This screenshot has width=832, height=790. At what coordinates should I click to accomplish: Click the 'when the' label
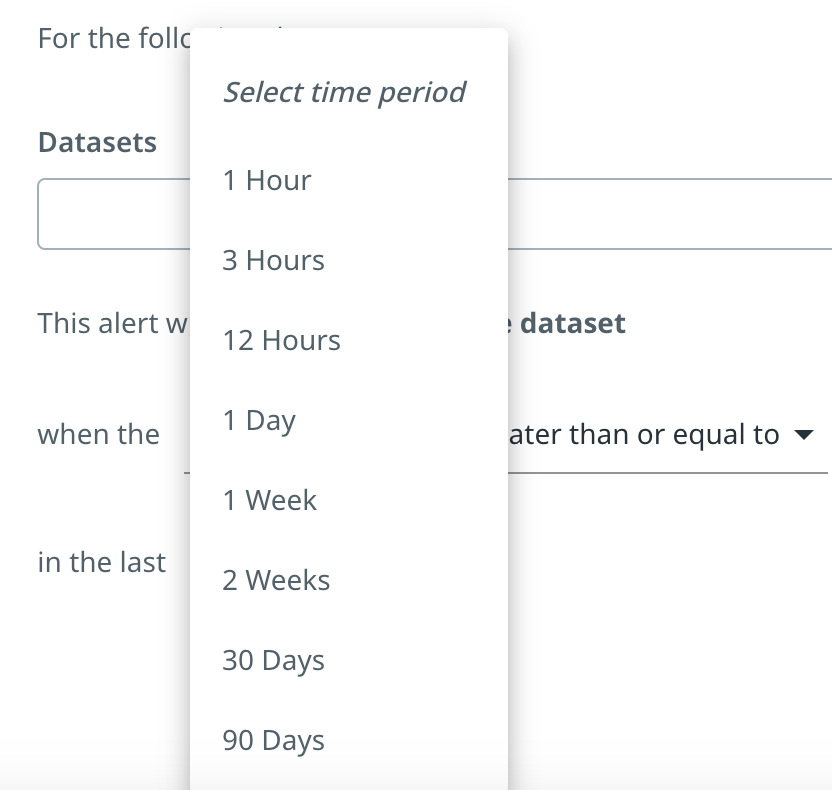click(x=98, y=435)
